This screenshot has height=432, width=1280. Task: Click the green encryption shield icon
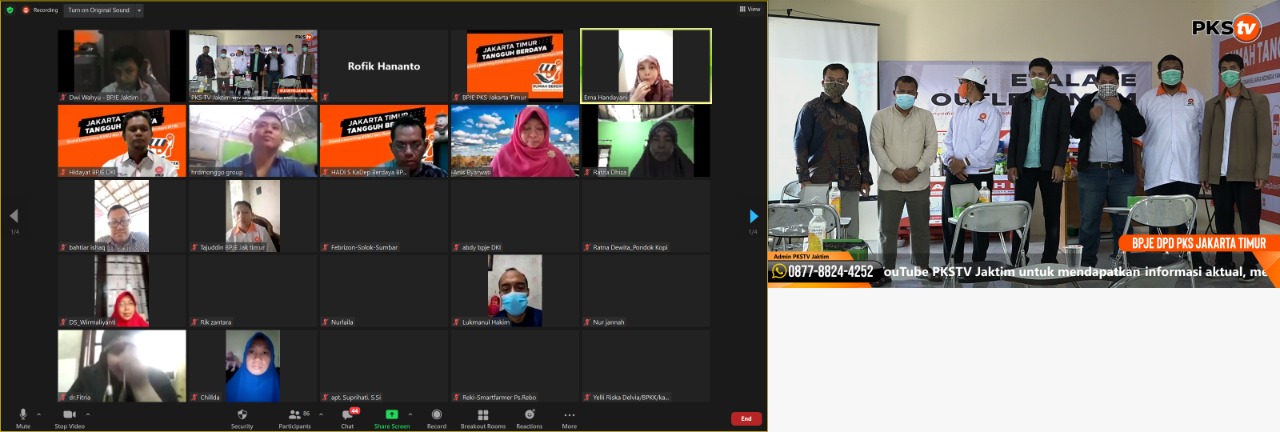pyautogui.click(x=10, y=10)
